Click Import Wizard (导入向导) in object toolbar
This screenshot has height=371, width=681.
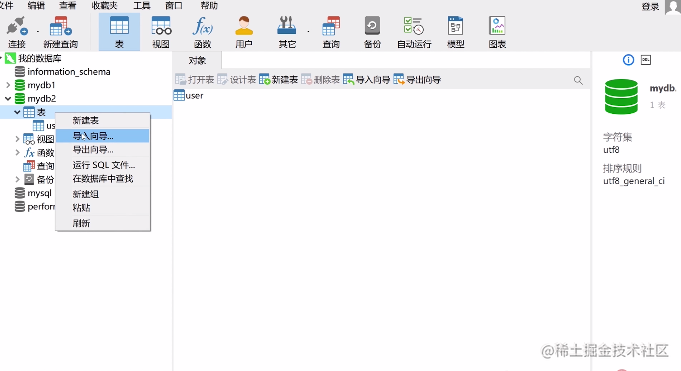tap(366, 80)
